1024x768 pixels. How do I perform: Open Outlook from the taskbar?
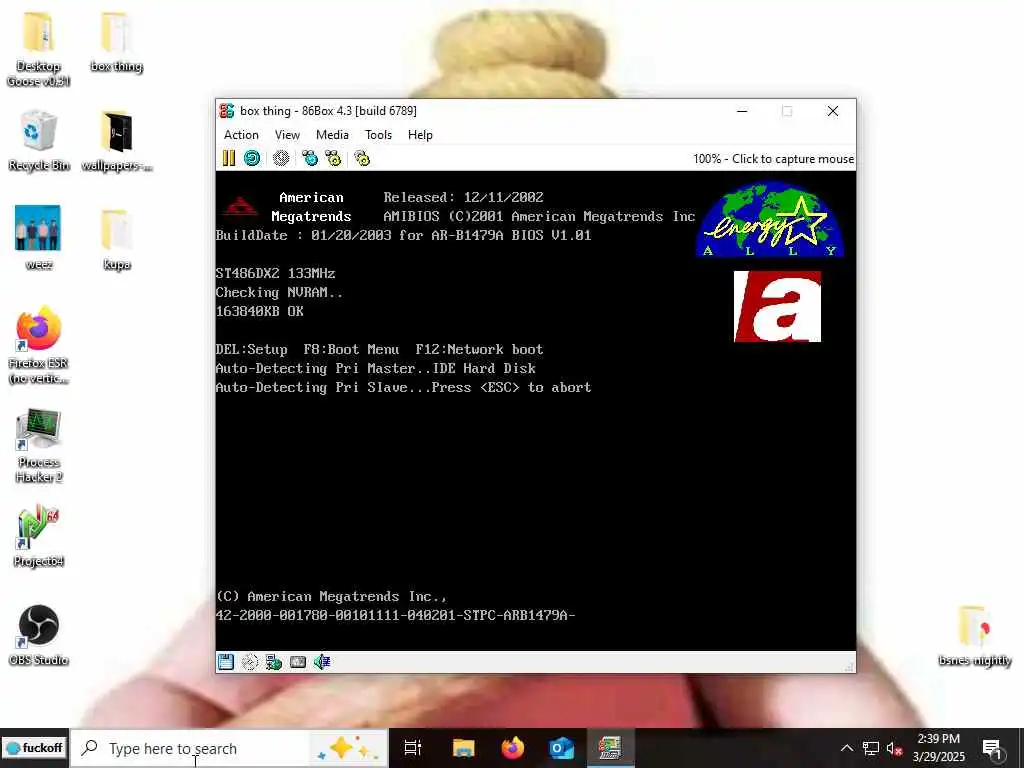pos(561,748)
